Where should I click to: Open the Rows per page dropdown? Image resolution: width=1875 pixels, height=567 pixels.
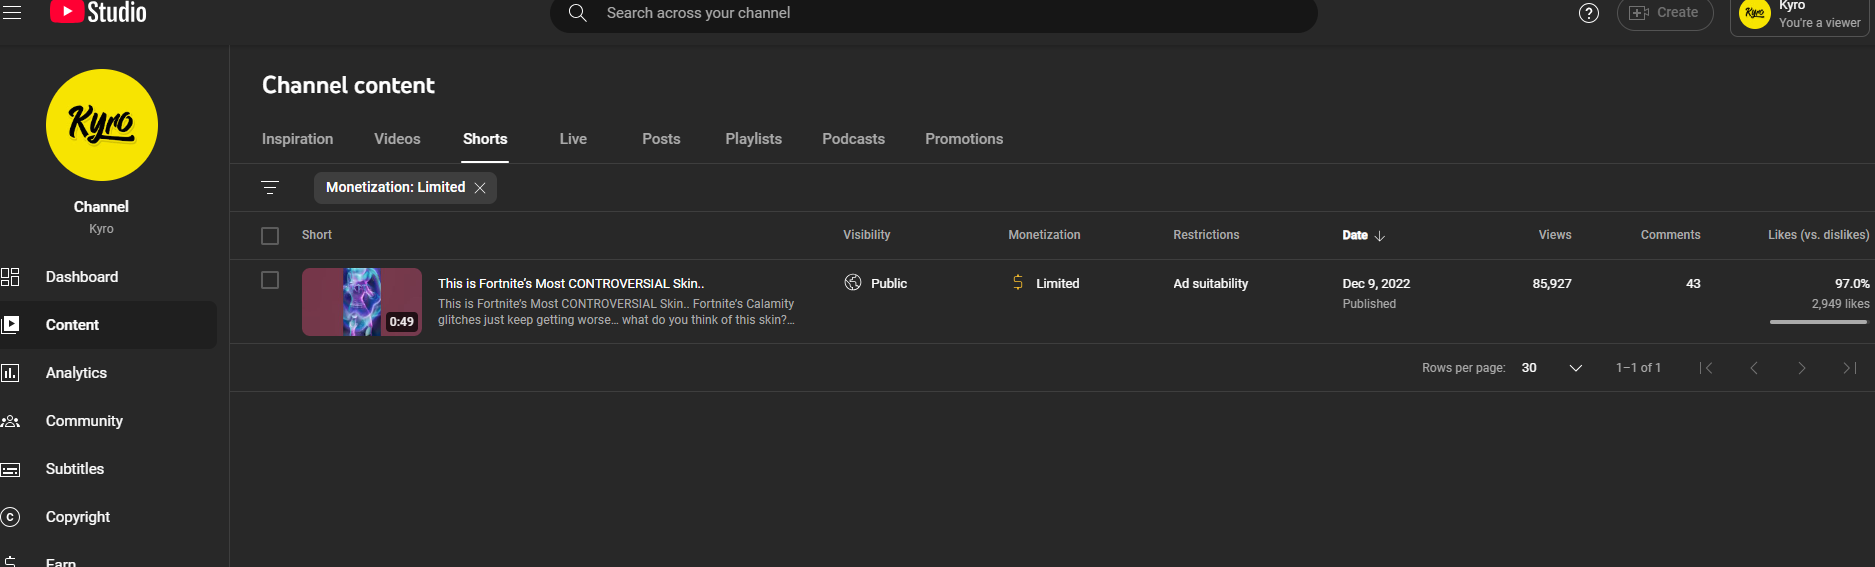pos(1552,368)
